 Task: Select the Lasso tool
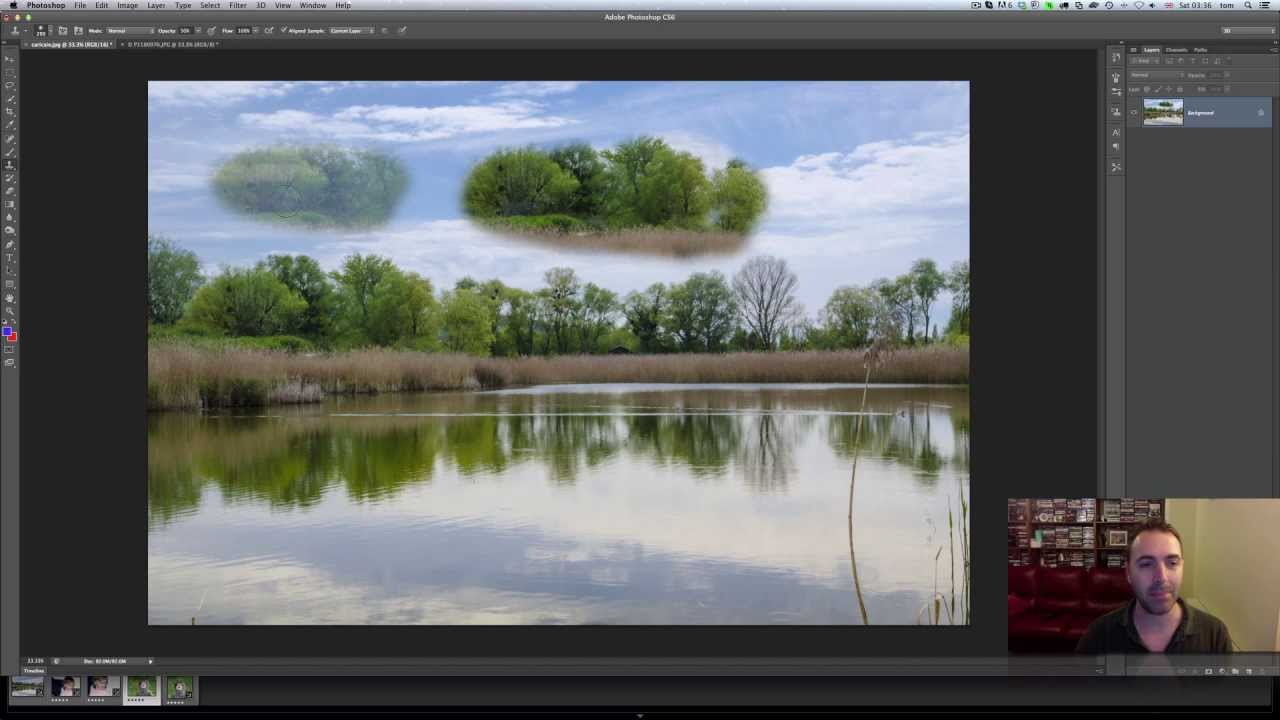pyautogui.click(x=10, y=85)
